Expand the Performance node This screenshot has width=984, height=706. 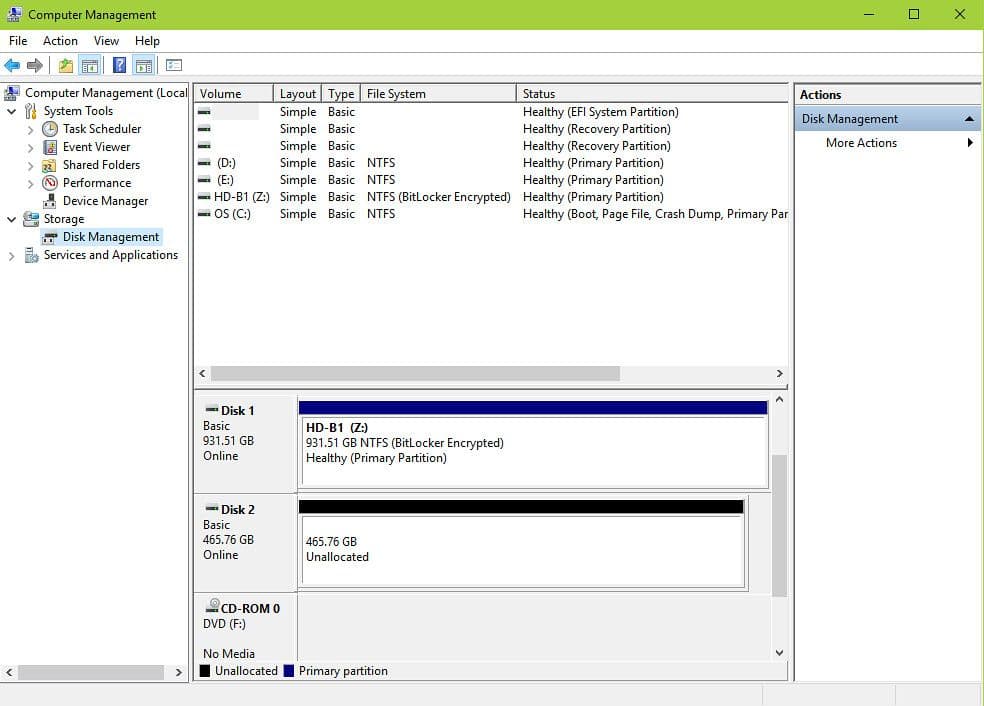(x=30, y=183)
